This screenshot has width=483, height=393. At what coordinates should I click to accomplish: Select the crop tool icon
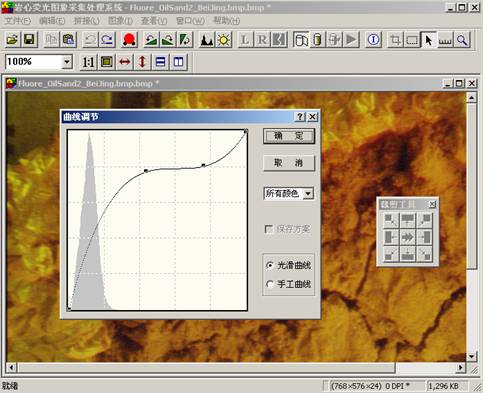pos(395,40)
